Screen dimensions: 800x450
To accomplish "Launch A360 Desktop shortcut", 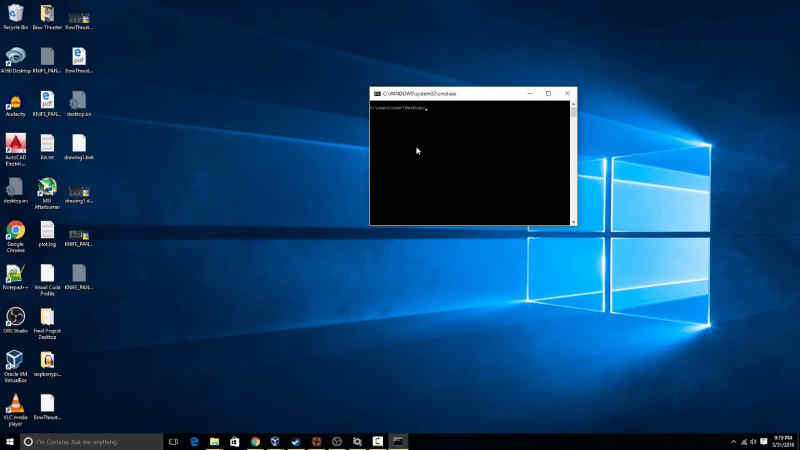I will pos(15,60).
